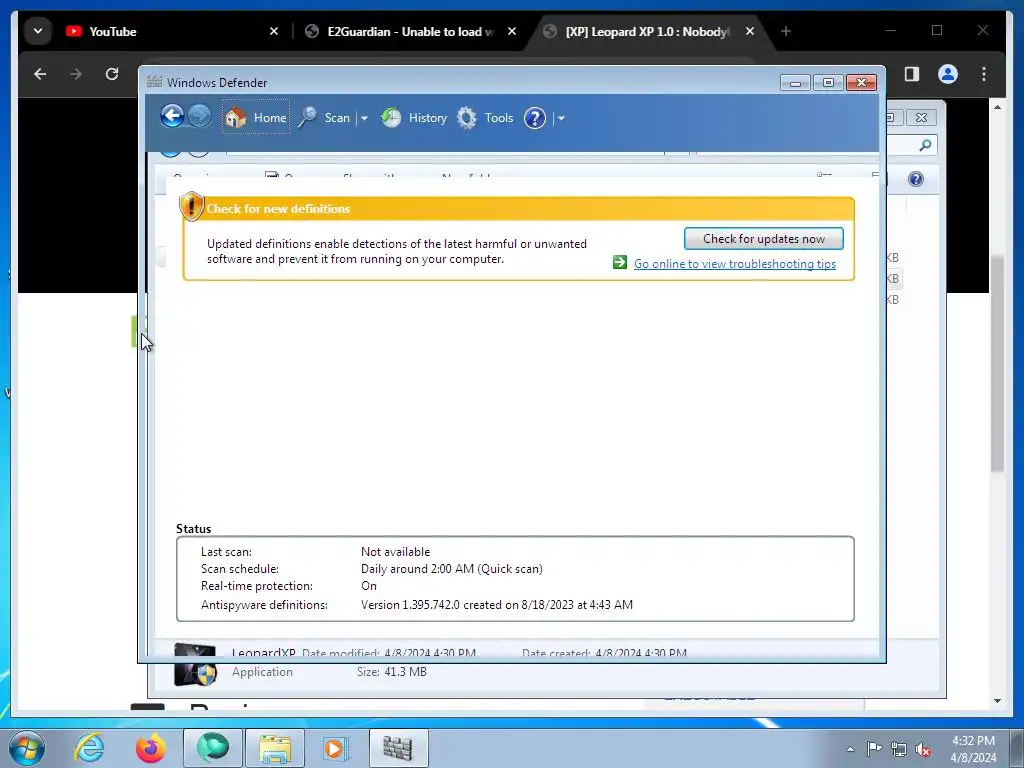Close the E2Guardian tab

click(x=512, y=31)
